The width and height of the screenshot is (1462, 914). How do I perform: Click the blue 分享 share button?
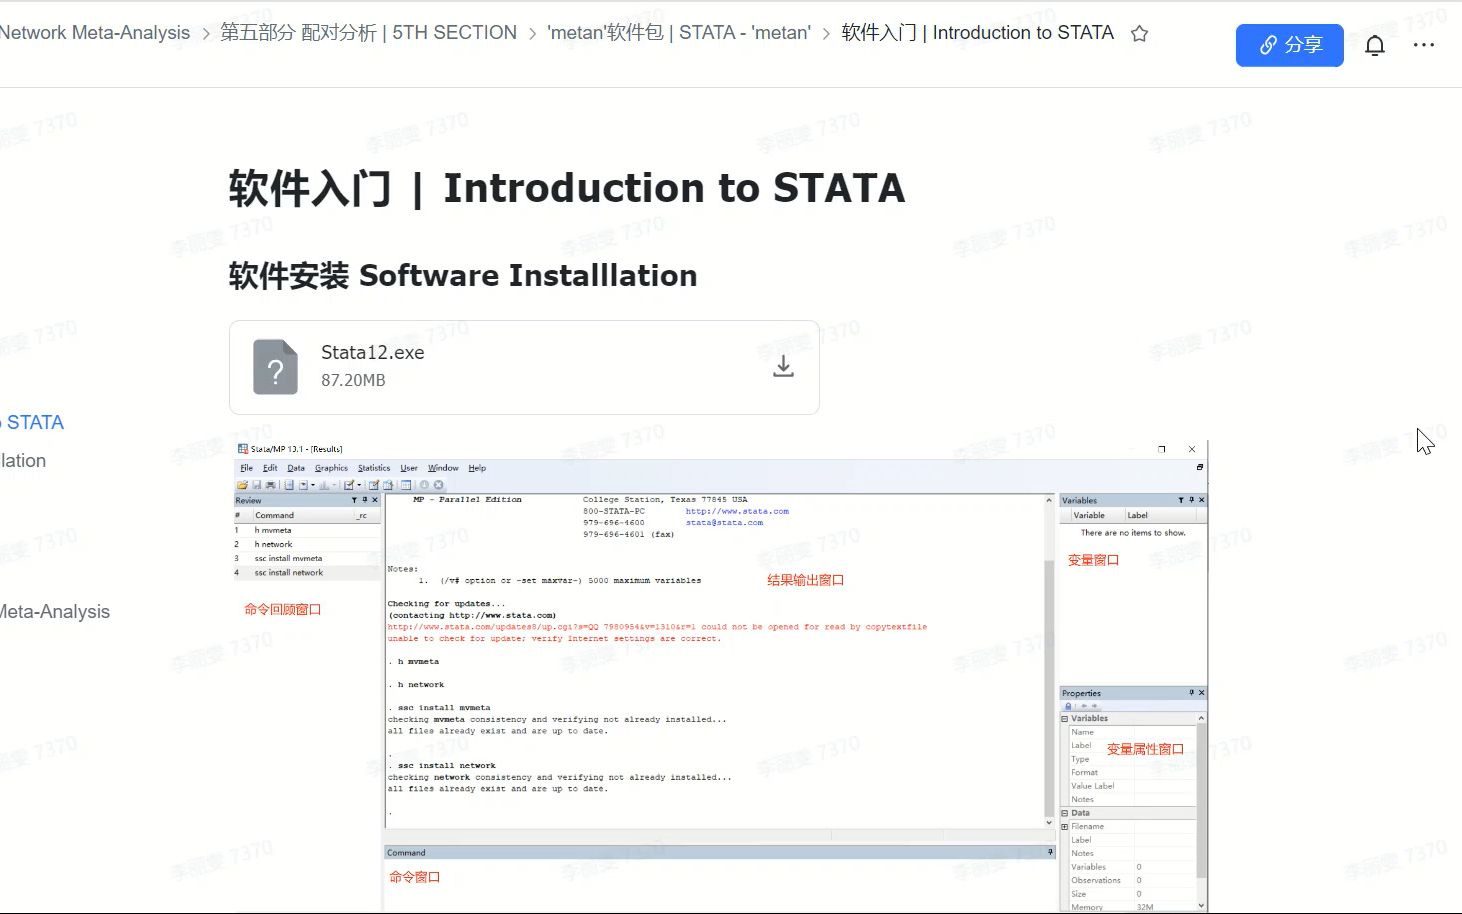click(1290, 45)
